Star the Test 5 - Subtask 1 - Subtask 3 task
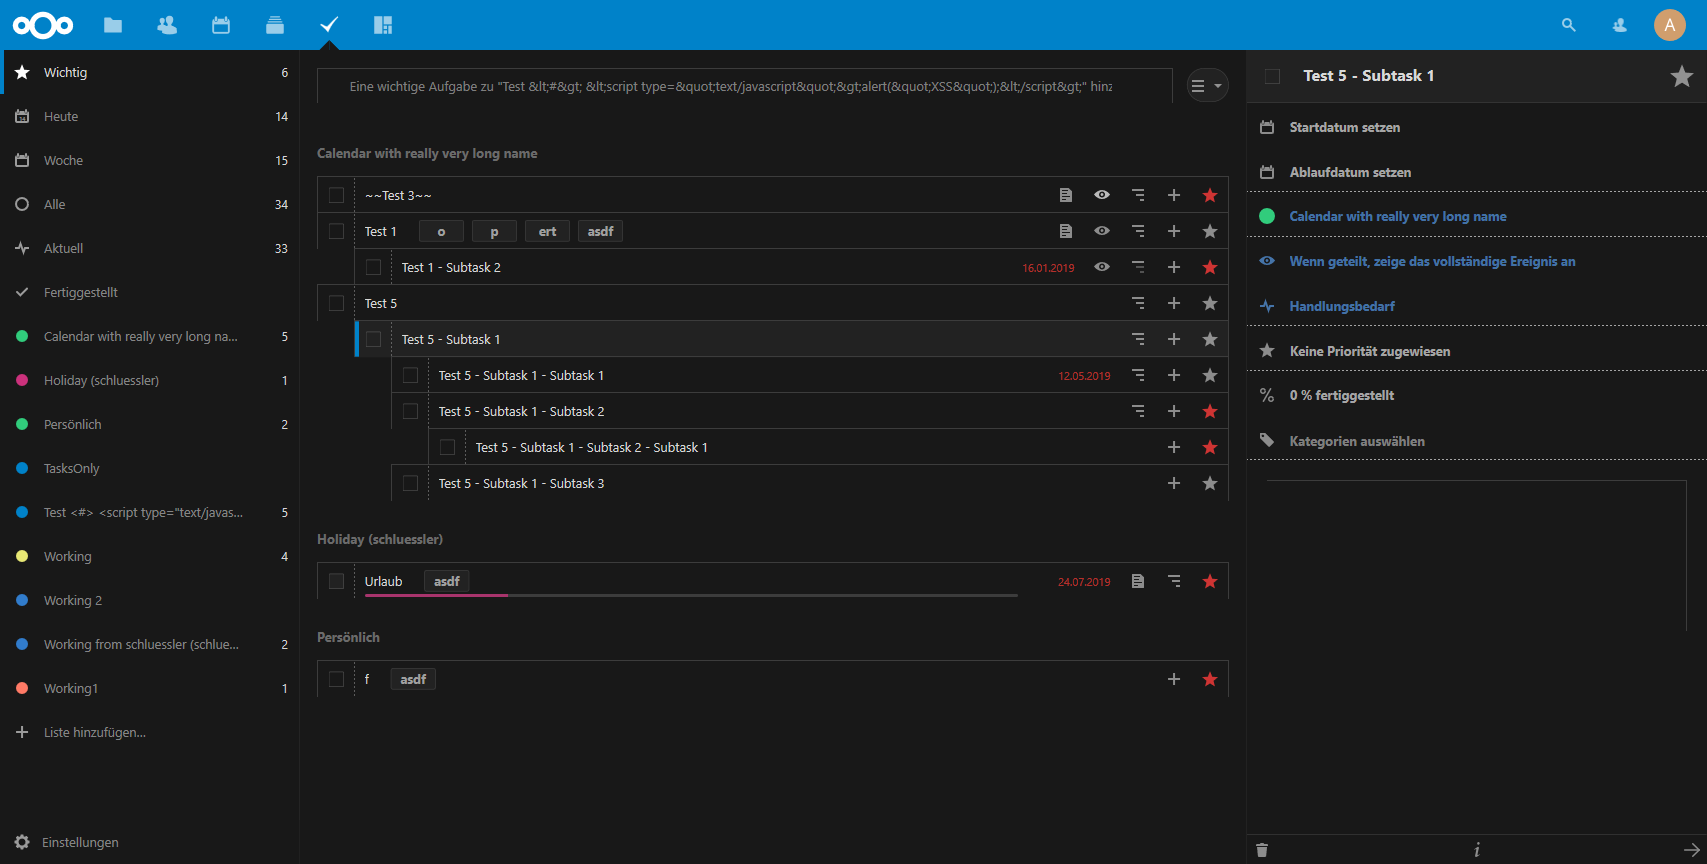Screen dimensions: 1707x864 [x=1210, y=483]
